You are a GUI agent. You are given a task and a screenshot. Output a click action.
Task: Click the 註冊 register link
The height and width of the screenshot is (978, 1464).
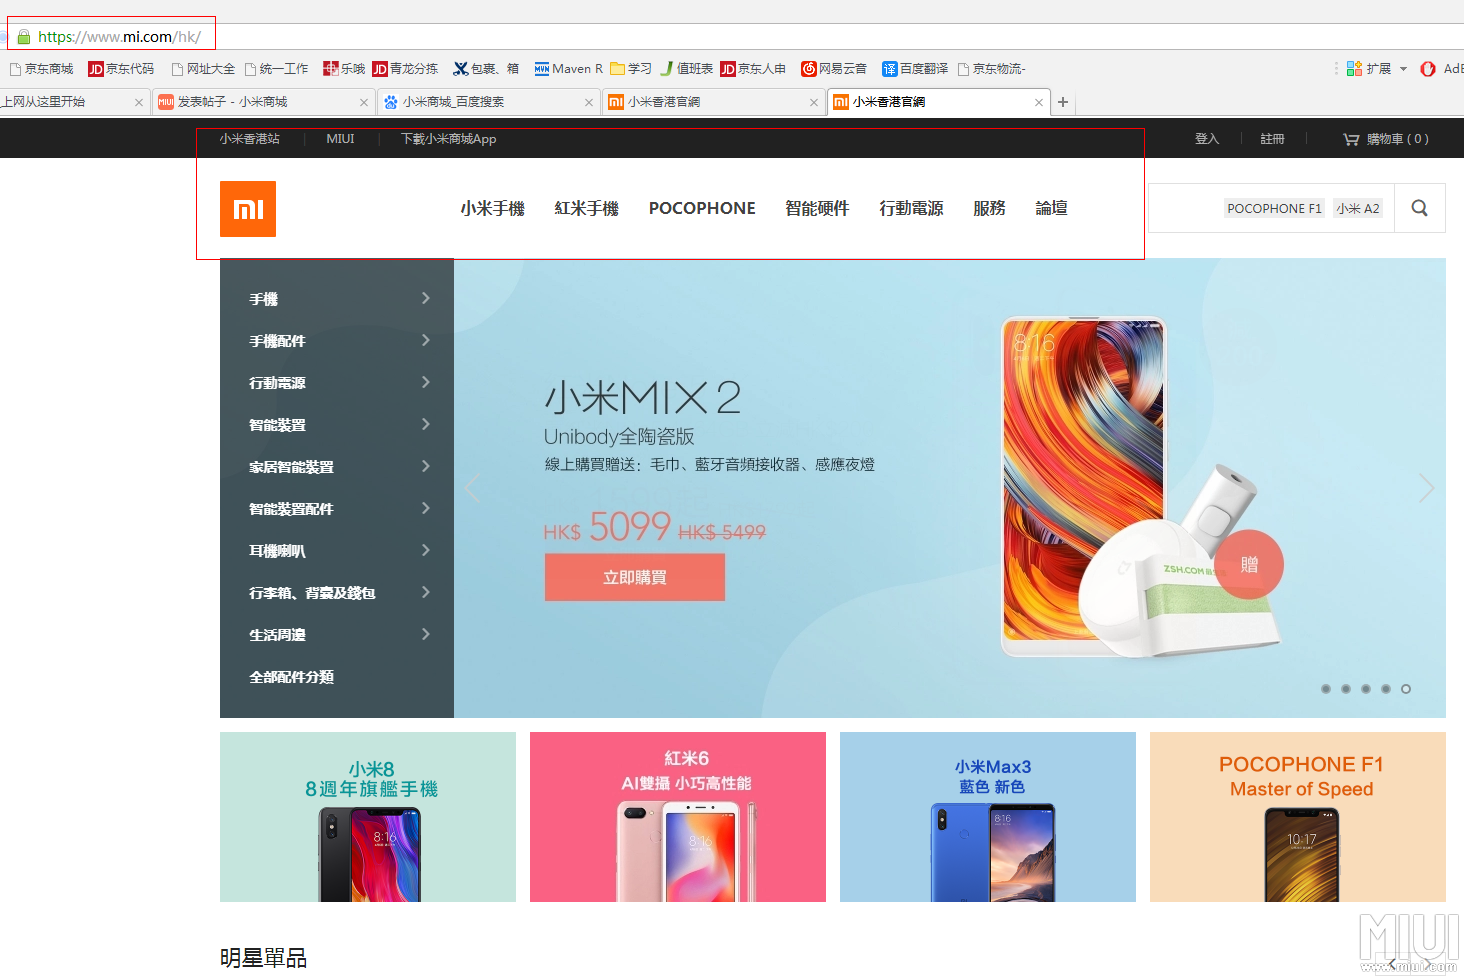click(1272, 139)
